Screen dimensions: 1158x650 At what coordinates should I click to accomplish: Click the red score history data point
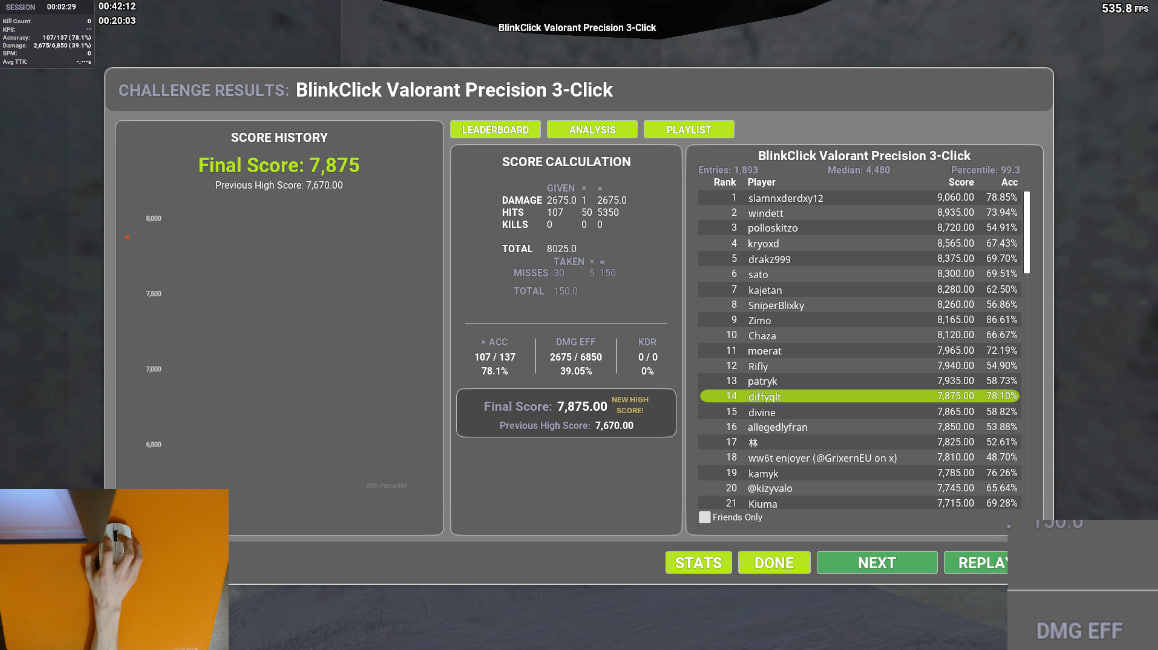point(127,237)
